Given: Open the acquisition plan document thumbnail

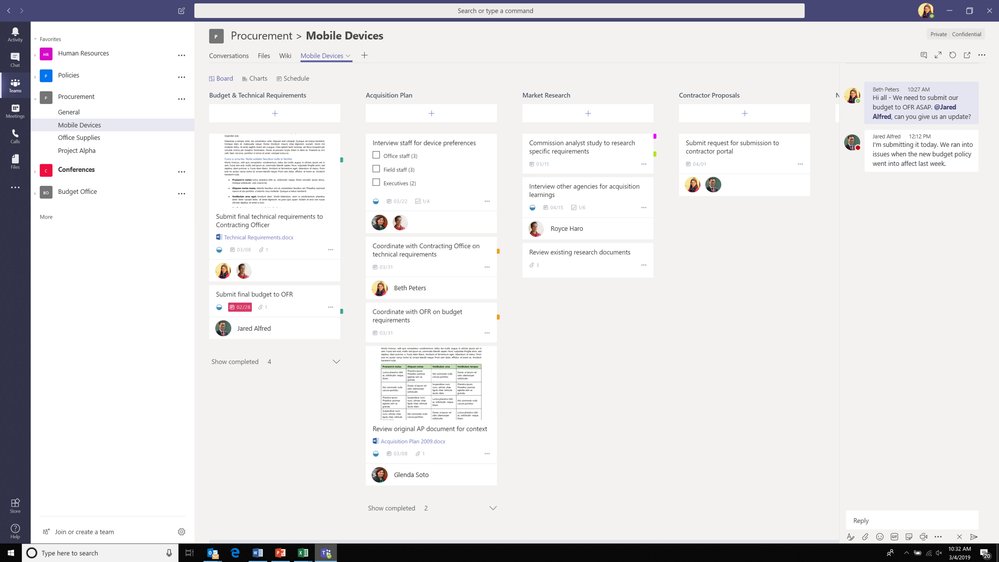Looking at the screenshot, I should point(431,384).
